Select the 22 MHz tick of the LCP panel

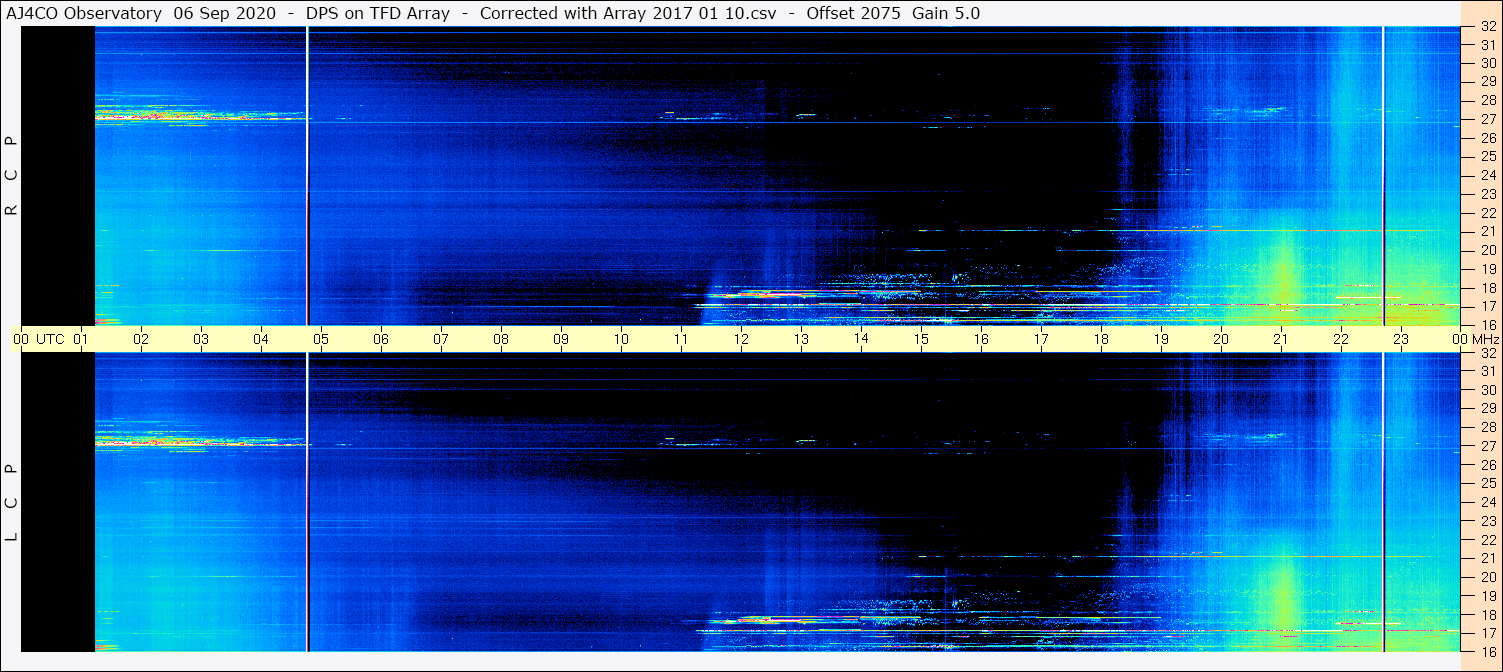pyautogui.click(x=1488, y=540)
